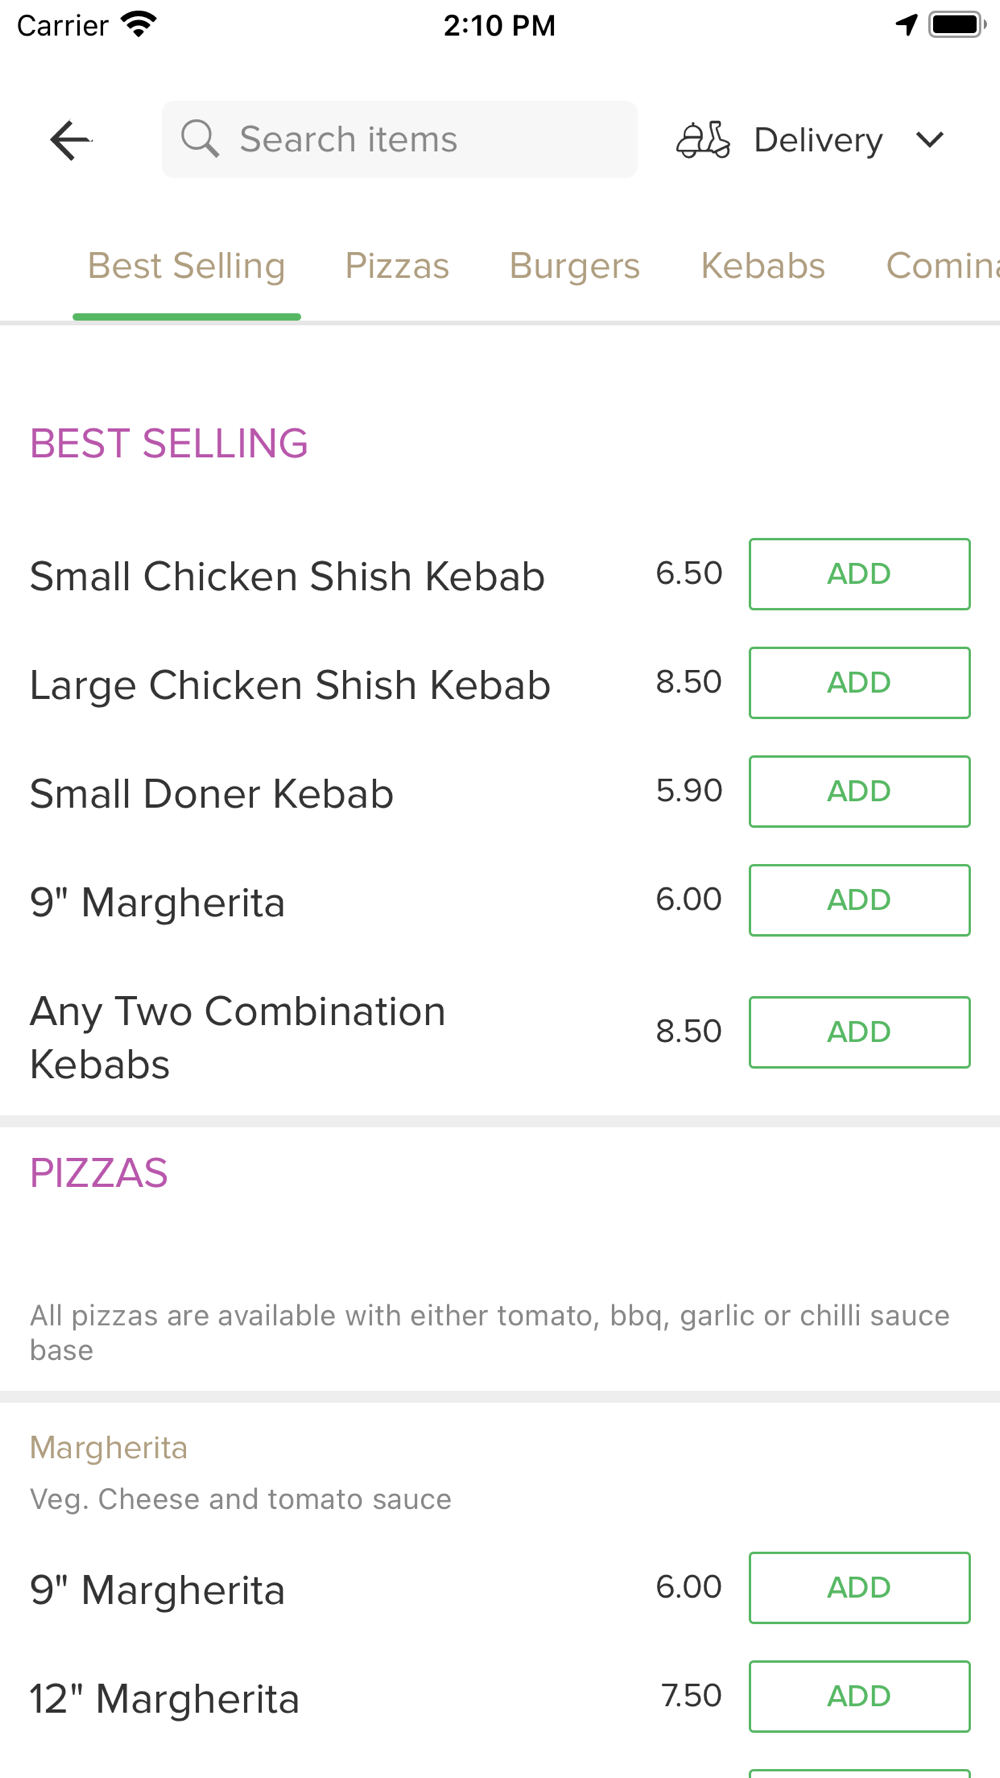Viewport: 1000px width, 1778px height.
Task: Add Small Chicken Shish Kebab
Action: pyautogui.click(x=859, y=574)
